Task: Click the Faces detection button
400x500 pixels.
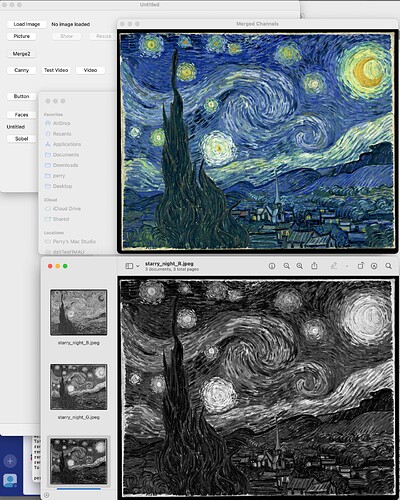Action: [x=22, y=115]
